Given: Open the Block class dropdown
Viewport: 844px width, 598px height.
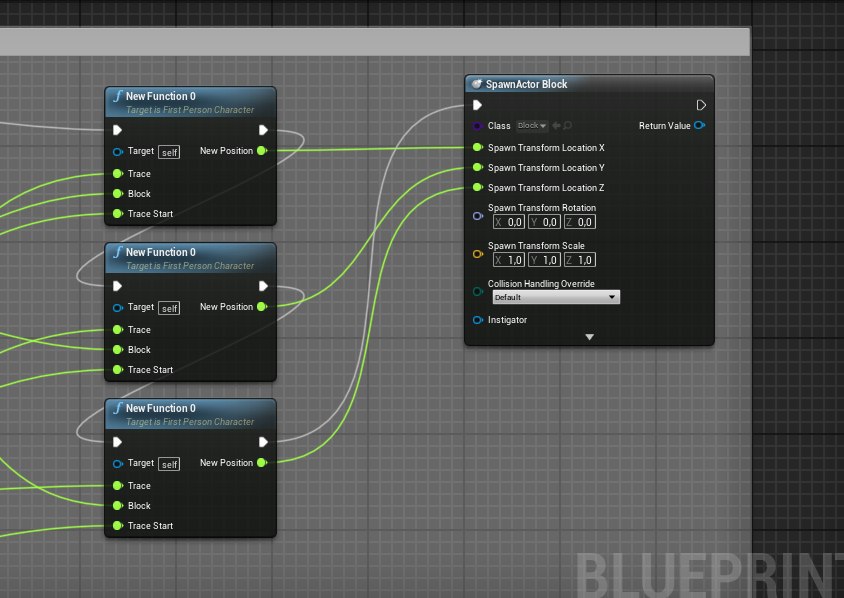Looking at the screenshot, I should click(x=532, y=125).
